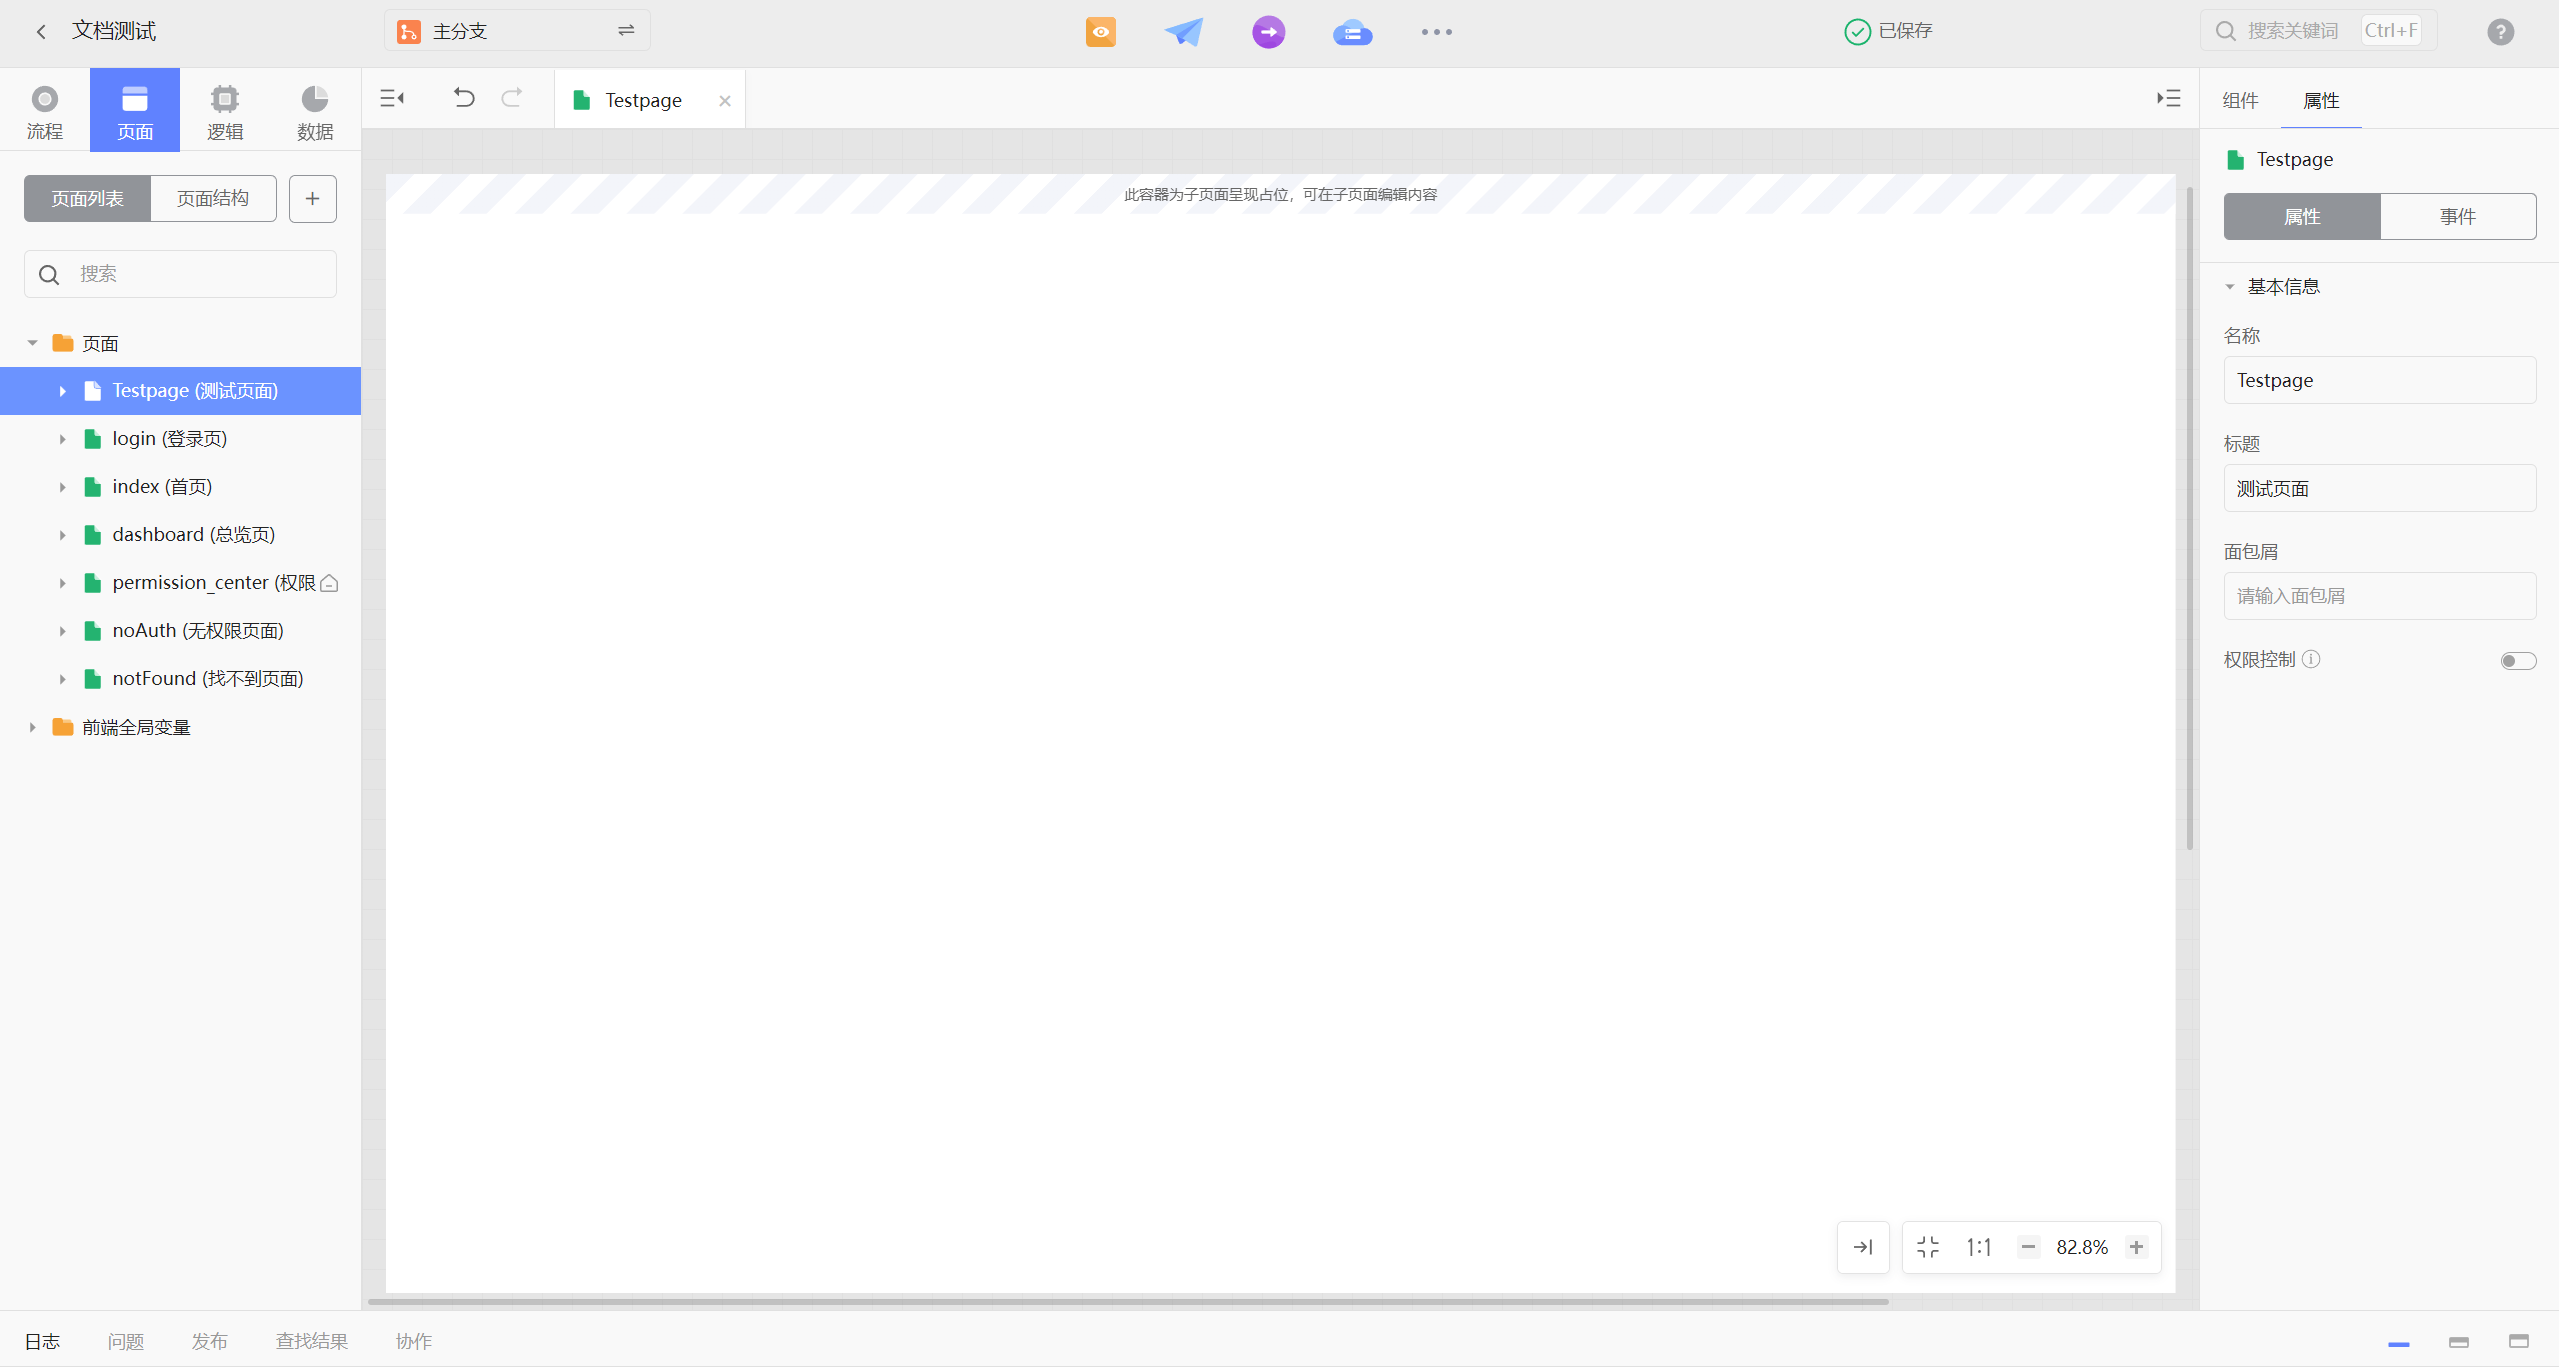Switch to the 逻辑 module tab
Image resolution: width=2559 pixels, height=1367 pixels.
click(225, 110)
